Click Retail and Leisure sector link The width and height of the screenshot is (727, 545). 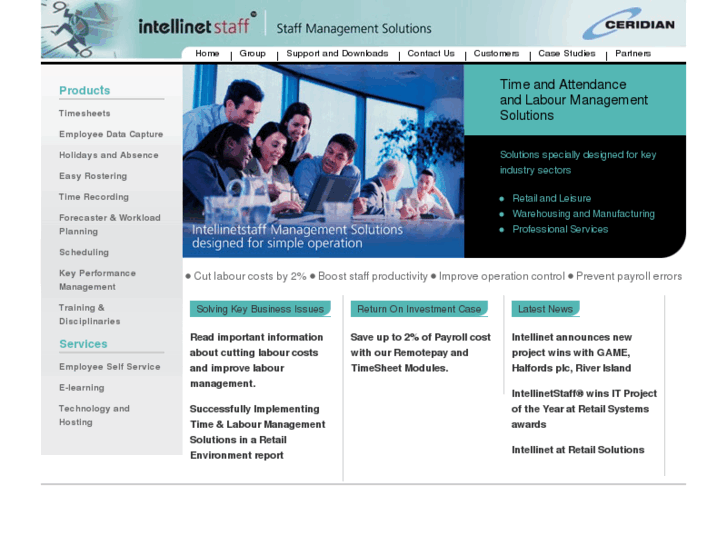point(551,199)
